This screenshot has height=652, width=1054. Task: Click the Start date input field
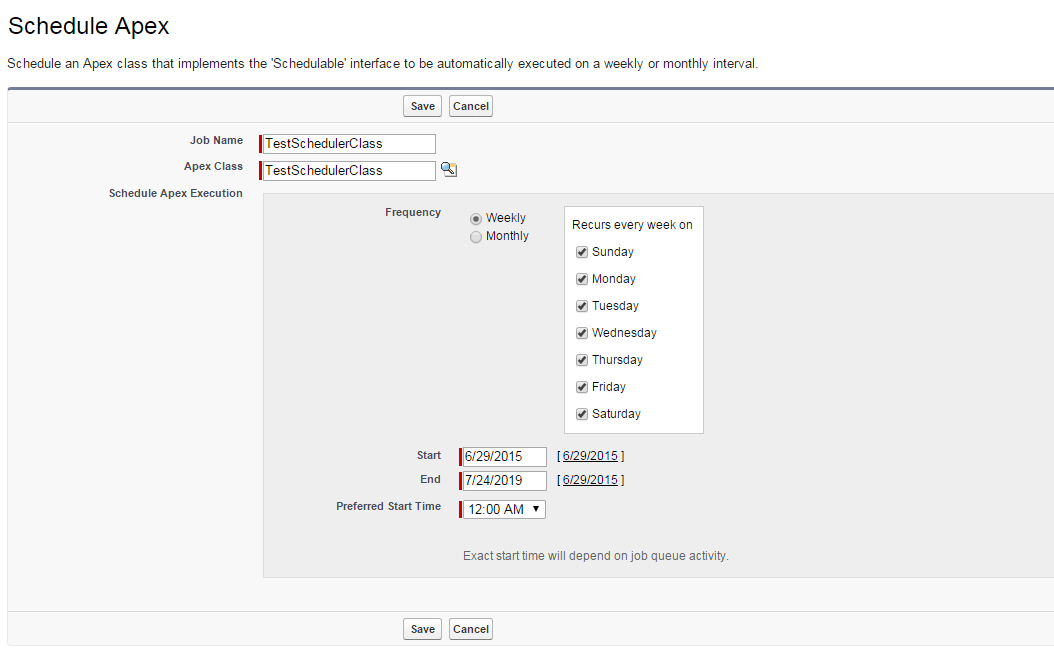pos(502,456)
